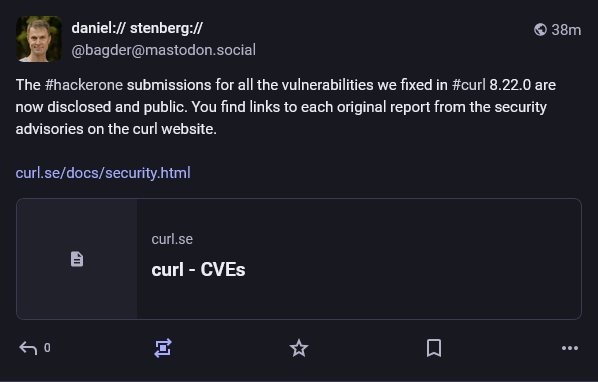Viewport: 598px width, 382px height.
Task: Click the post body text to expand
Action: pyautogui.click(x=286, y=107)
